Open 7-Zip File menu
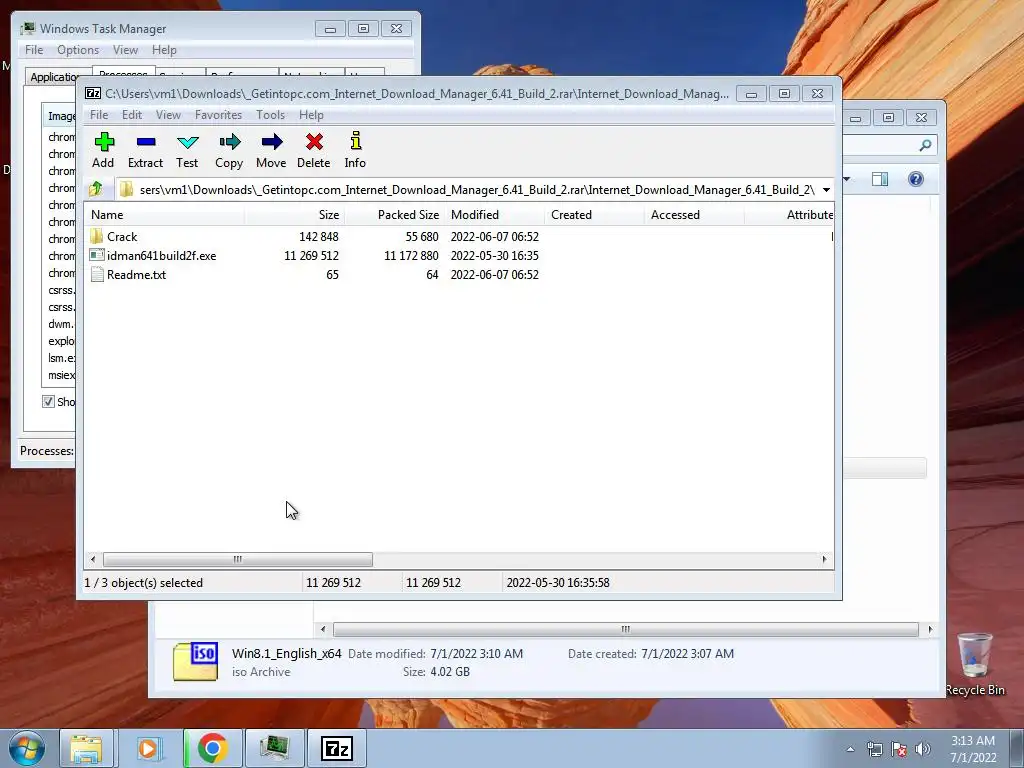Screen dimensions: 1024x768 point(99,114)
